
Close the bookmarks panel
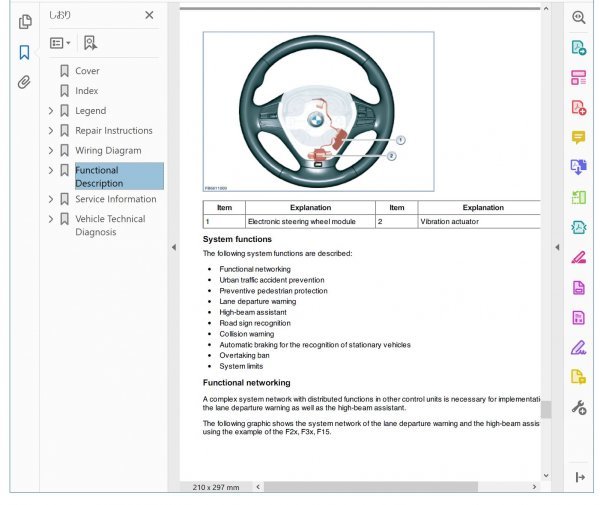click(149, 15)
